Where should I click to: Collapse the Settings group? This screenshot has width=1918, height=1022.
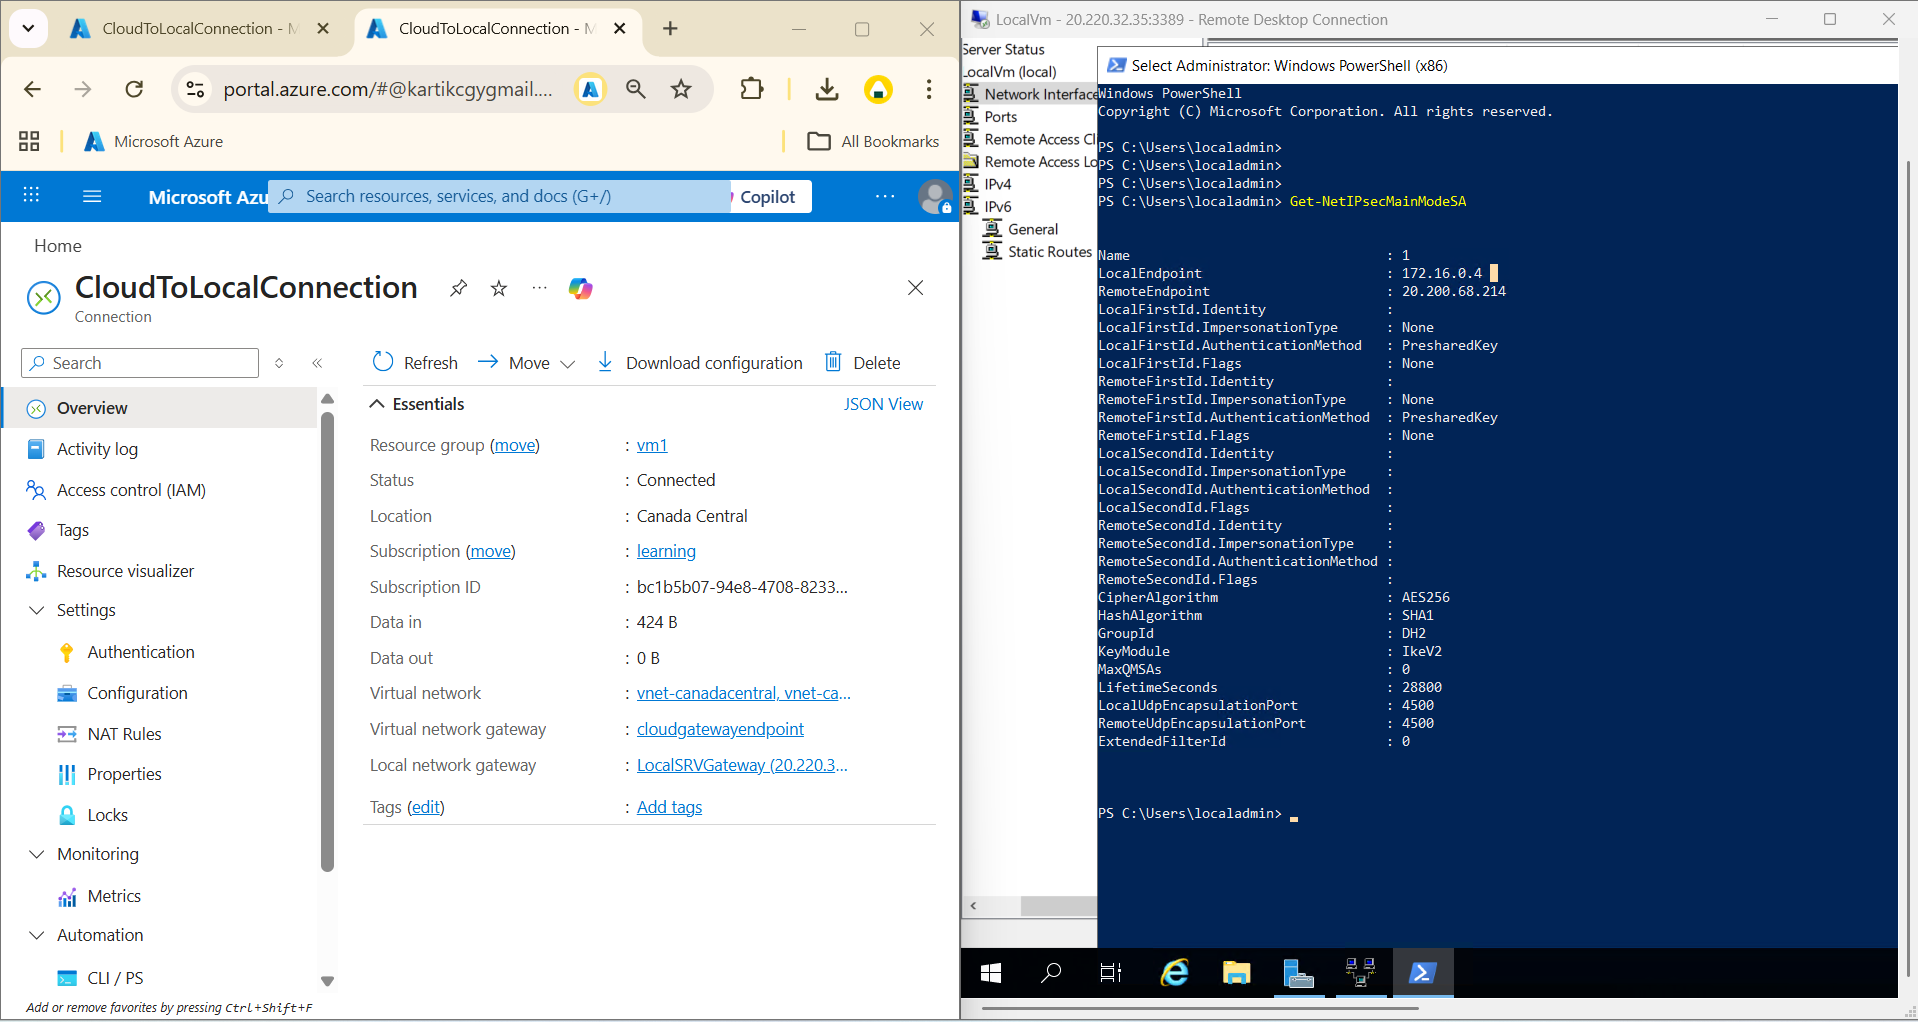[x=37, y=610]
